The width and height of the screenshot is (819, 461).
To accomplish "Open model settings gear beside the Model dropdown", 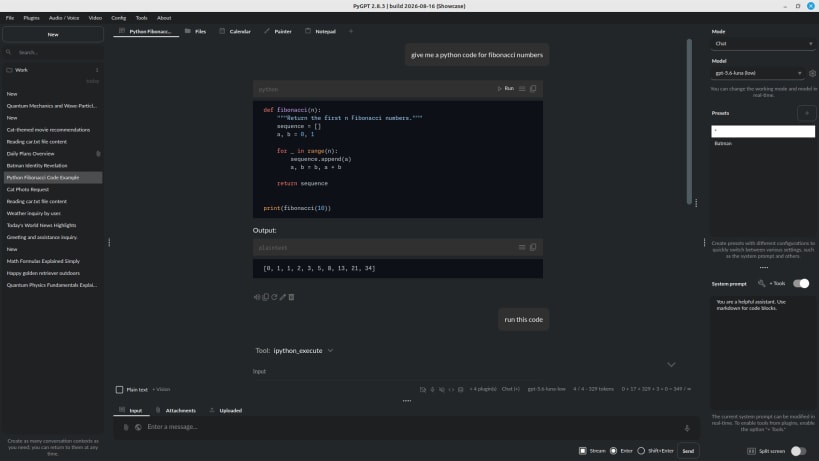I will [812, 74].
